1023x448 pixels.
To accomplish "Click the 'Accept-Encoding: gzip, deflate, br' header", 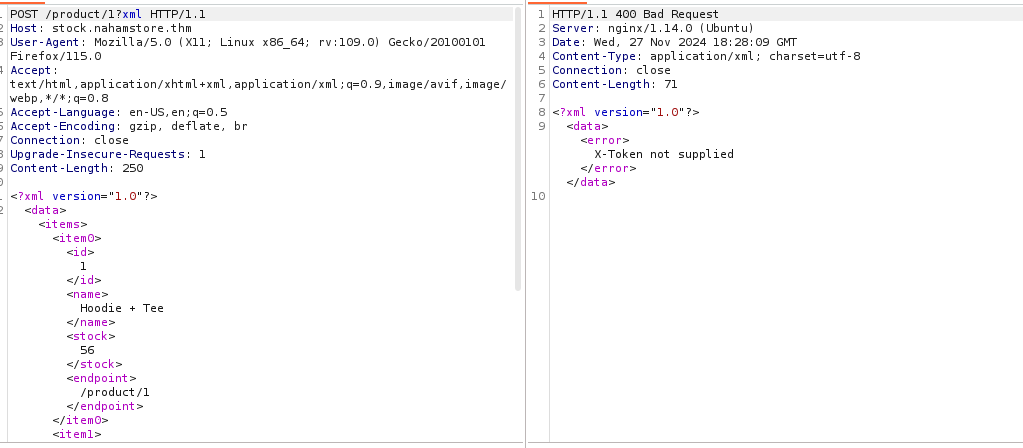I will (x=129, y=127).
